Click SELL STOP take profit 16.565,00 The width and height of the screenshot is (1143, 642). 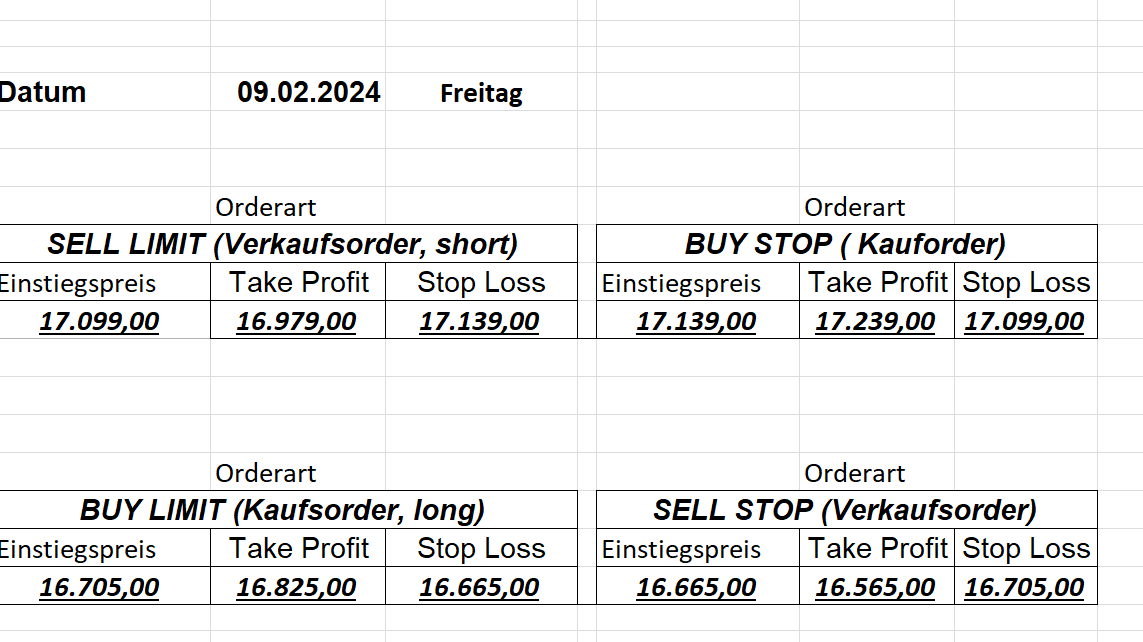click(x=875, y=588)
